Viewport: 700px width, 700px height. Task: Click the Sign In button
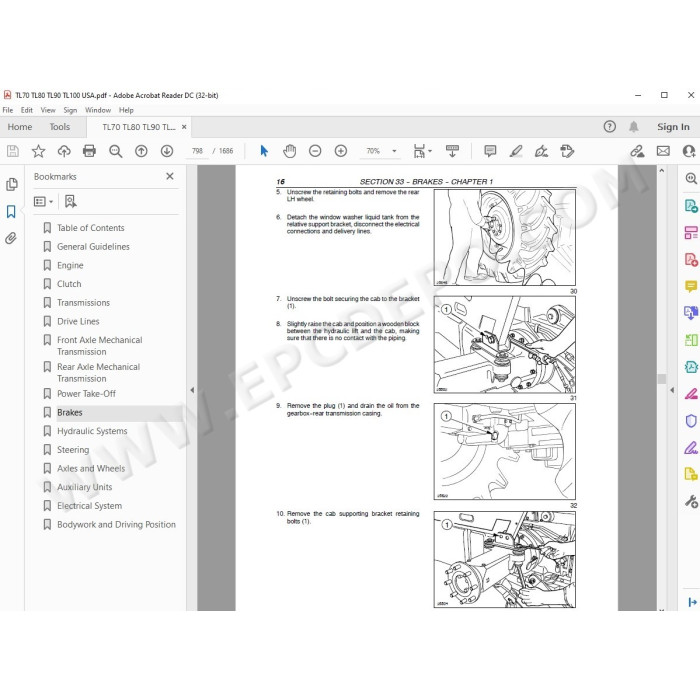[x=673, y=127]
